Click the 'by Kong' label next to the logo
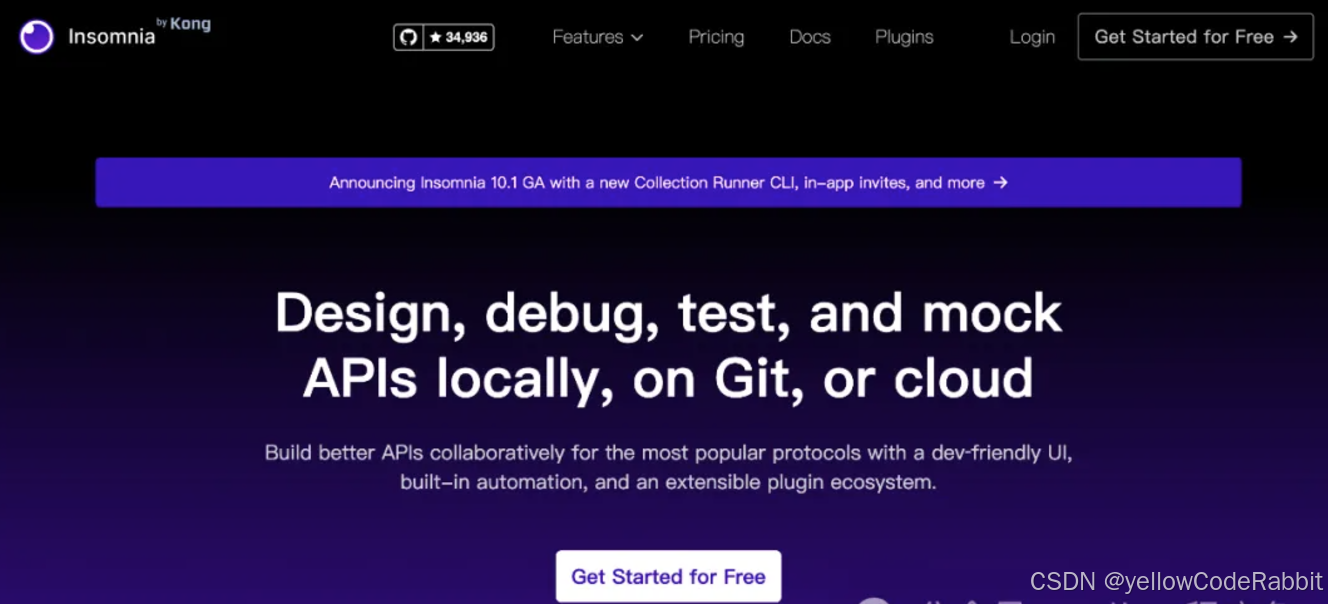 pos(184,24)
